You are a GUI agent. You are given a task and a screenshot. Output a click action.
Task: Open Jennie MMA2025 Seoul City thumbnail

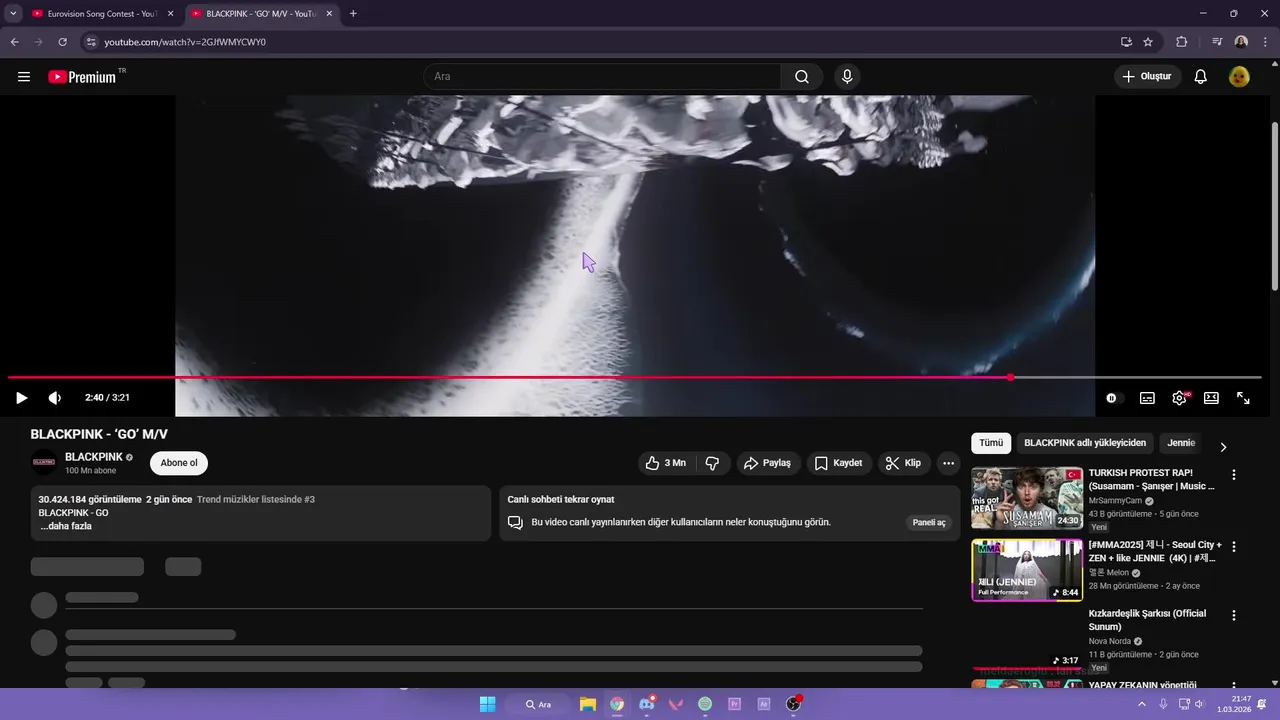[x=1027, y=570]
